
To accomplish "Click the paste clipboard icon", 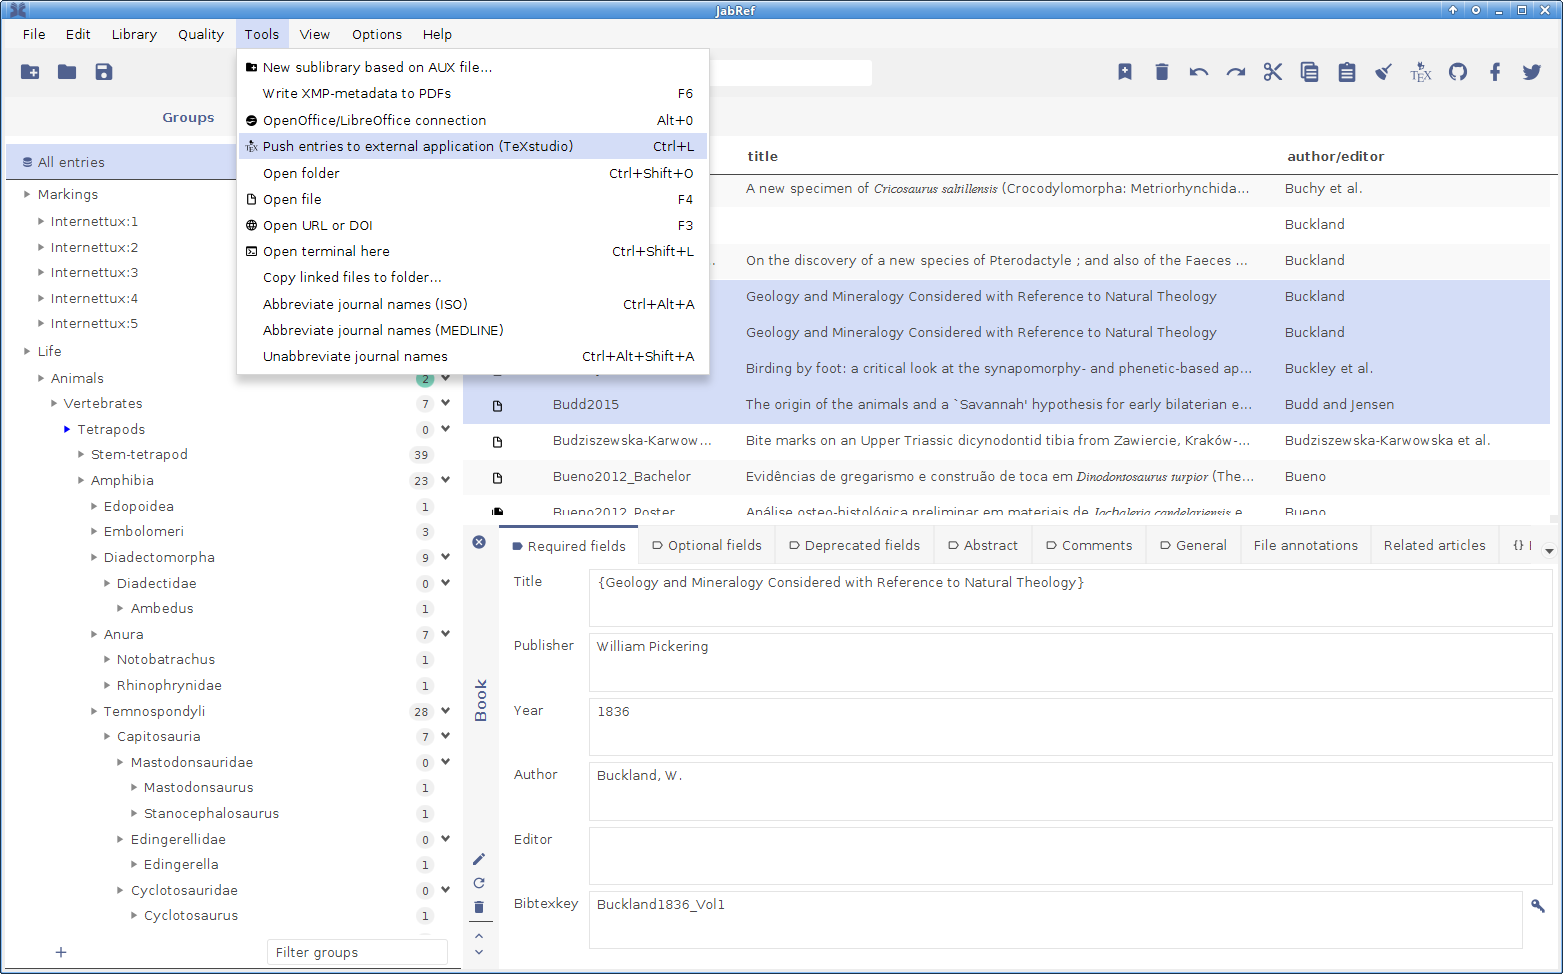I will [1347, 72].
